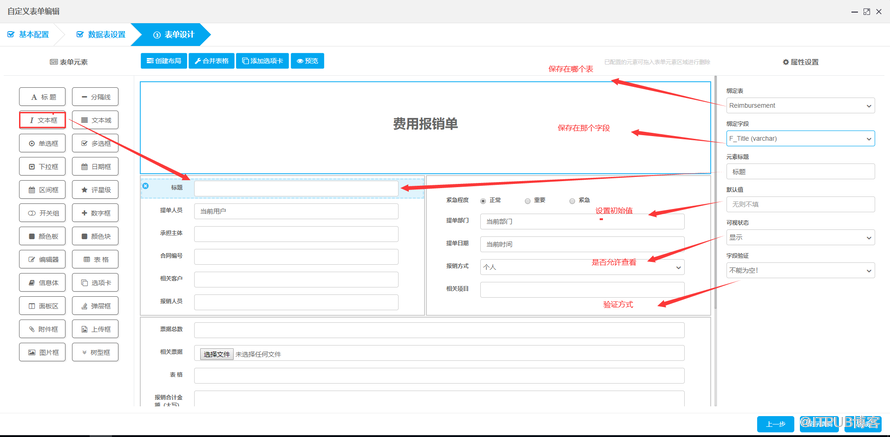
Task: Select the 正常 urgency radio option
Action: point(484,200)
